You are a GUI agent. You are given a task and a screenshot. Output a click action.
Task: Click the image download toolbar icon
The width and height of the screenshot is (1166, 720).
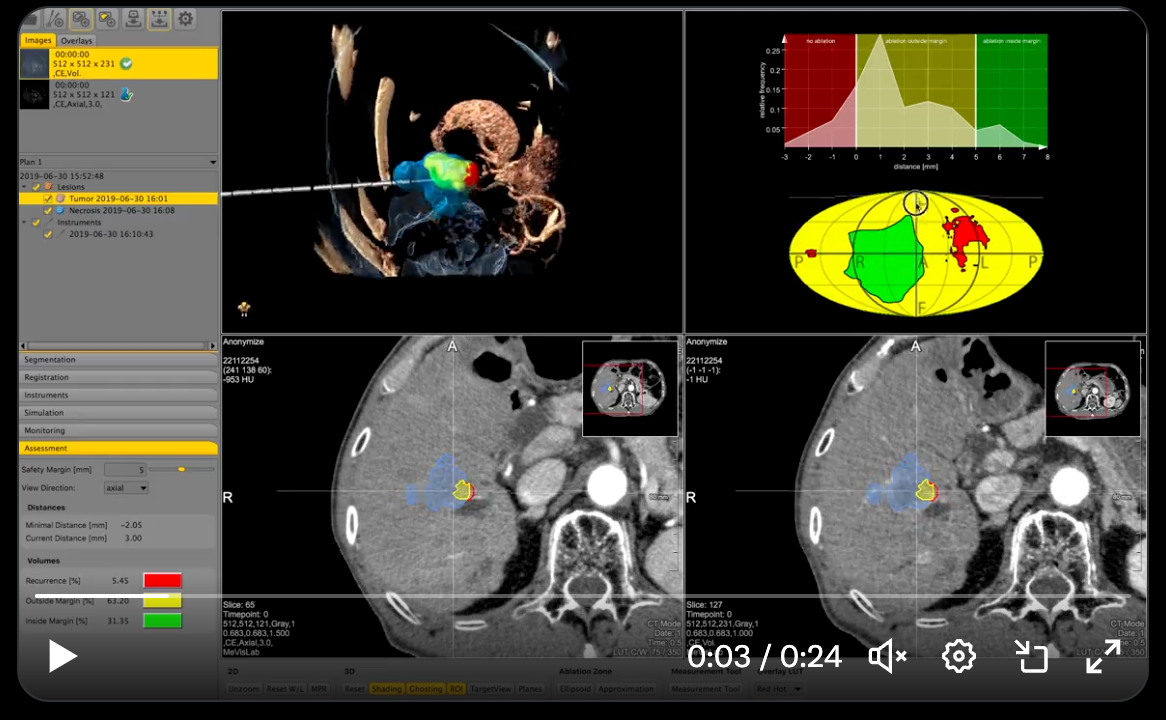pos(132,19)
